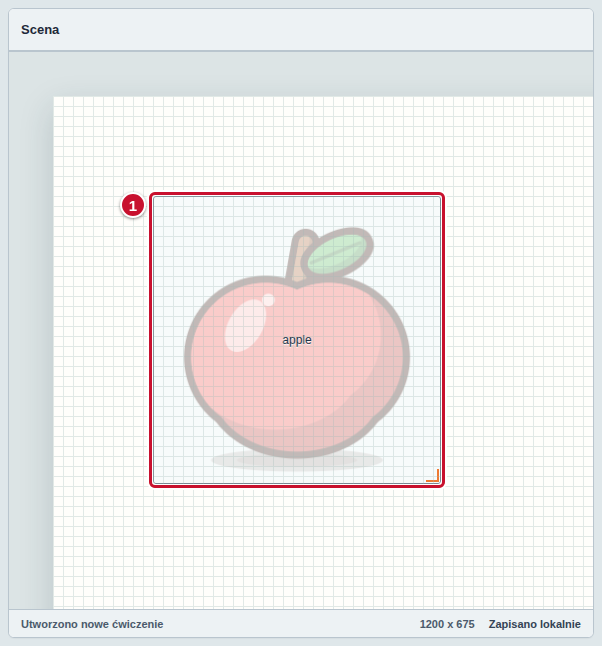The width and height of the screenshot is (602, 646).
Task: Click empty grid area above the apple frame
Action: click(x=297, y=144)
